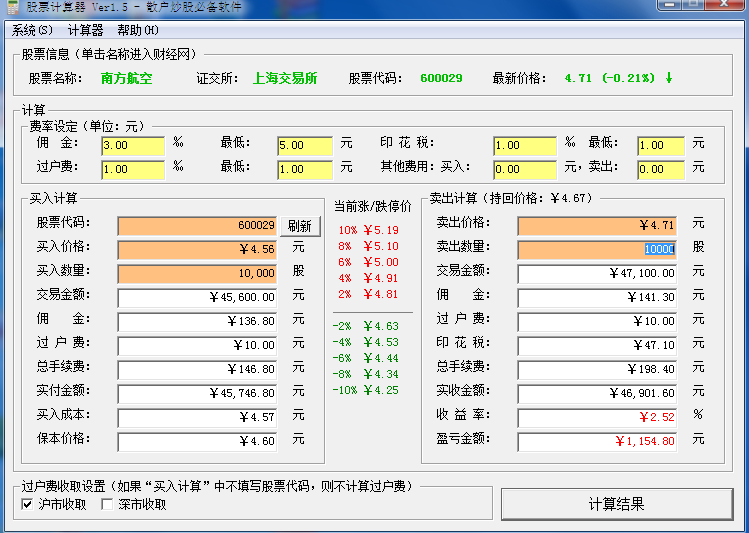The image size is (749, 533).
Task: Open the 计算器 menu
Action: point(85,30)
